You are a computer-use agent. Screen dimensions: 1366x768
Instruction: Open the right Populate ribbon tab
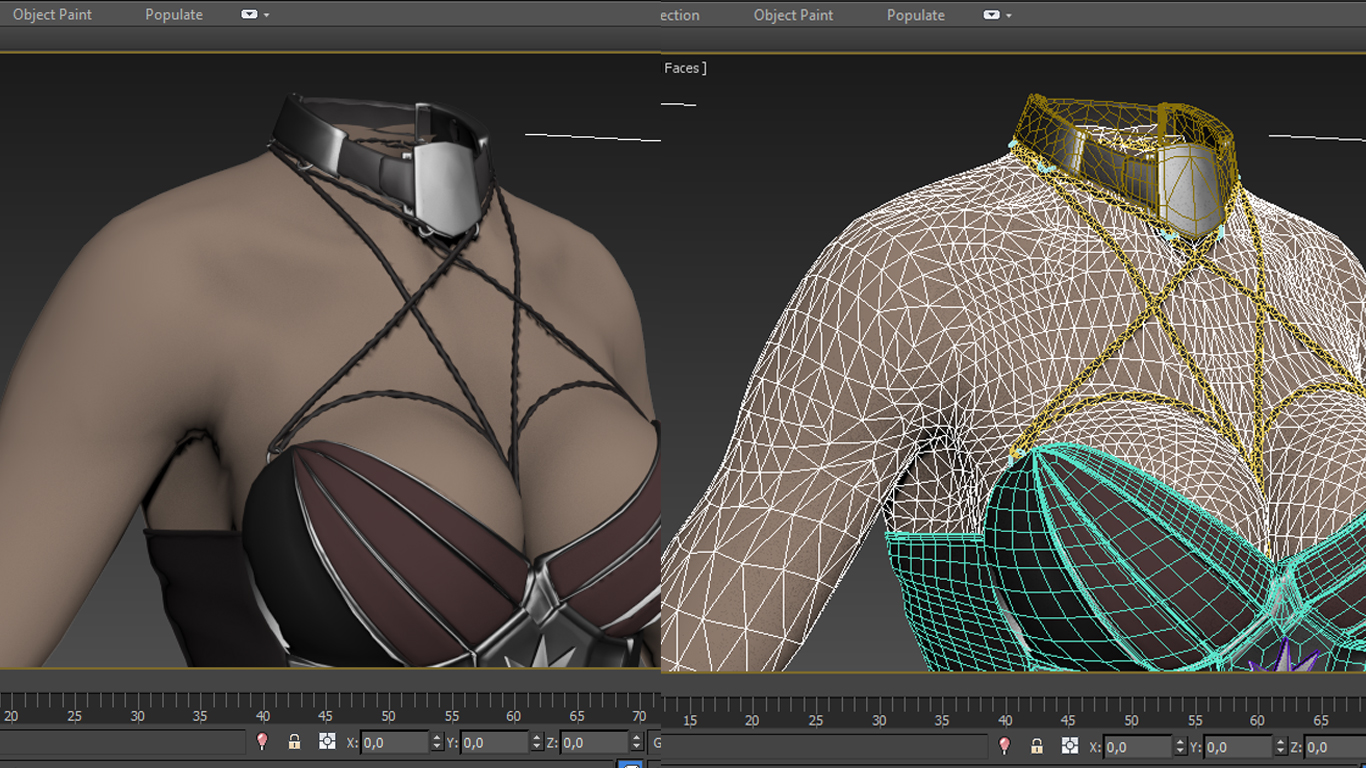[915, 15]
